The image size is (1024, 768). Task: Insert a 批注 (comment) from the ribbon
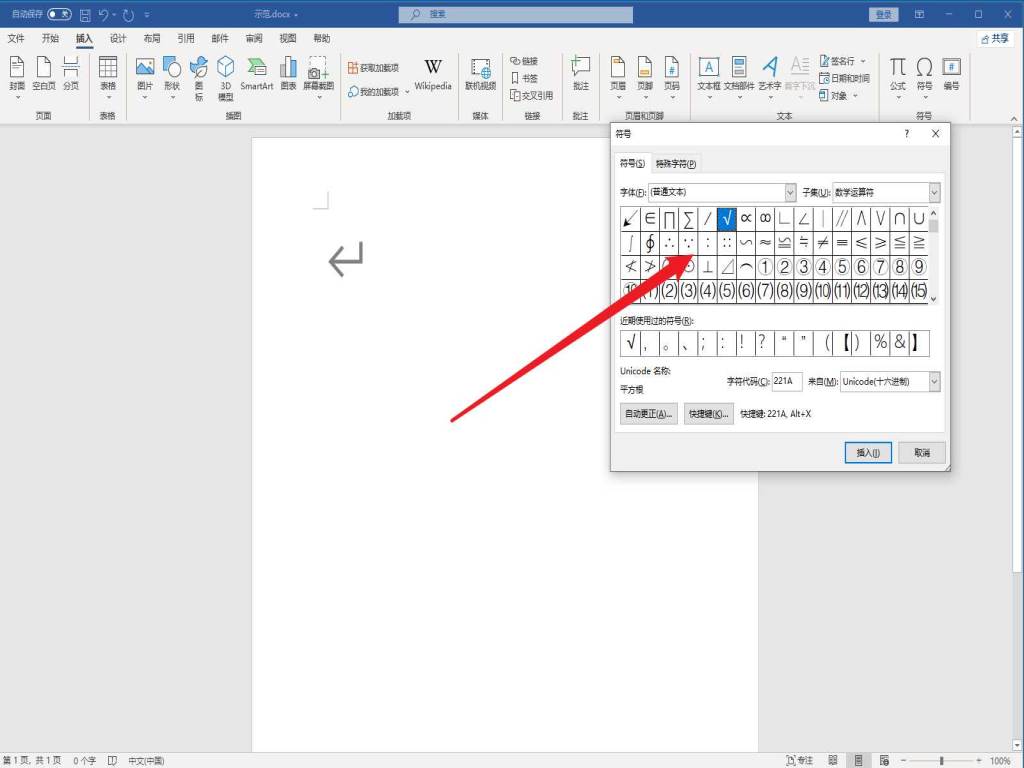click(580, 74)
